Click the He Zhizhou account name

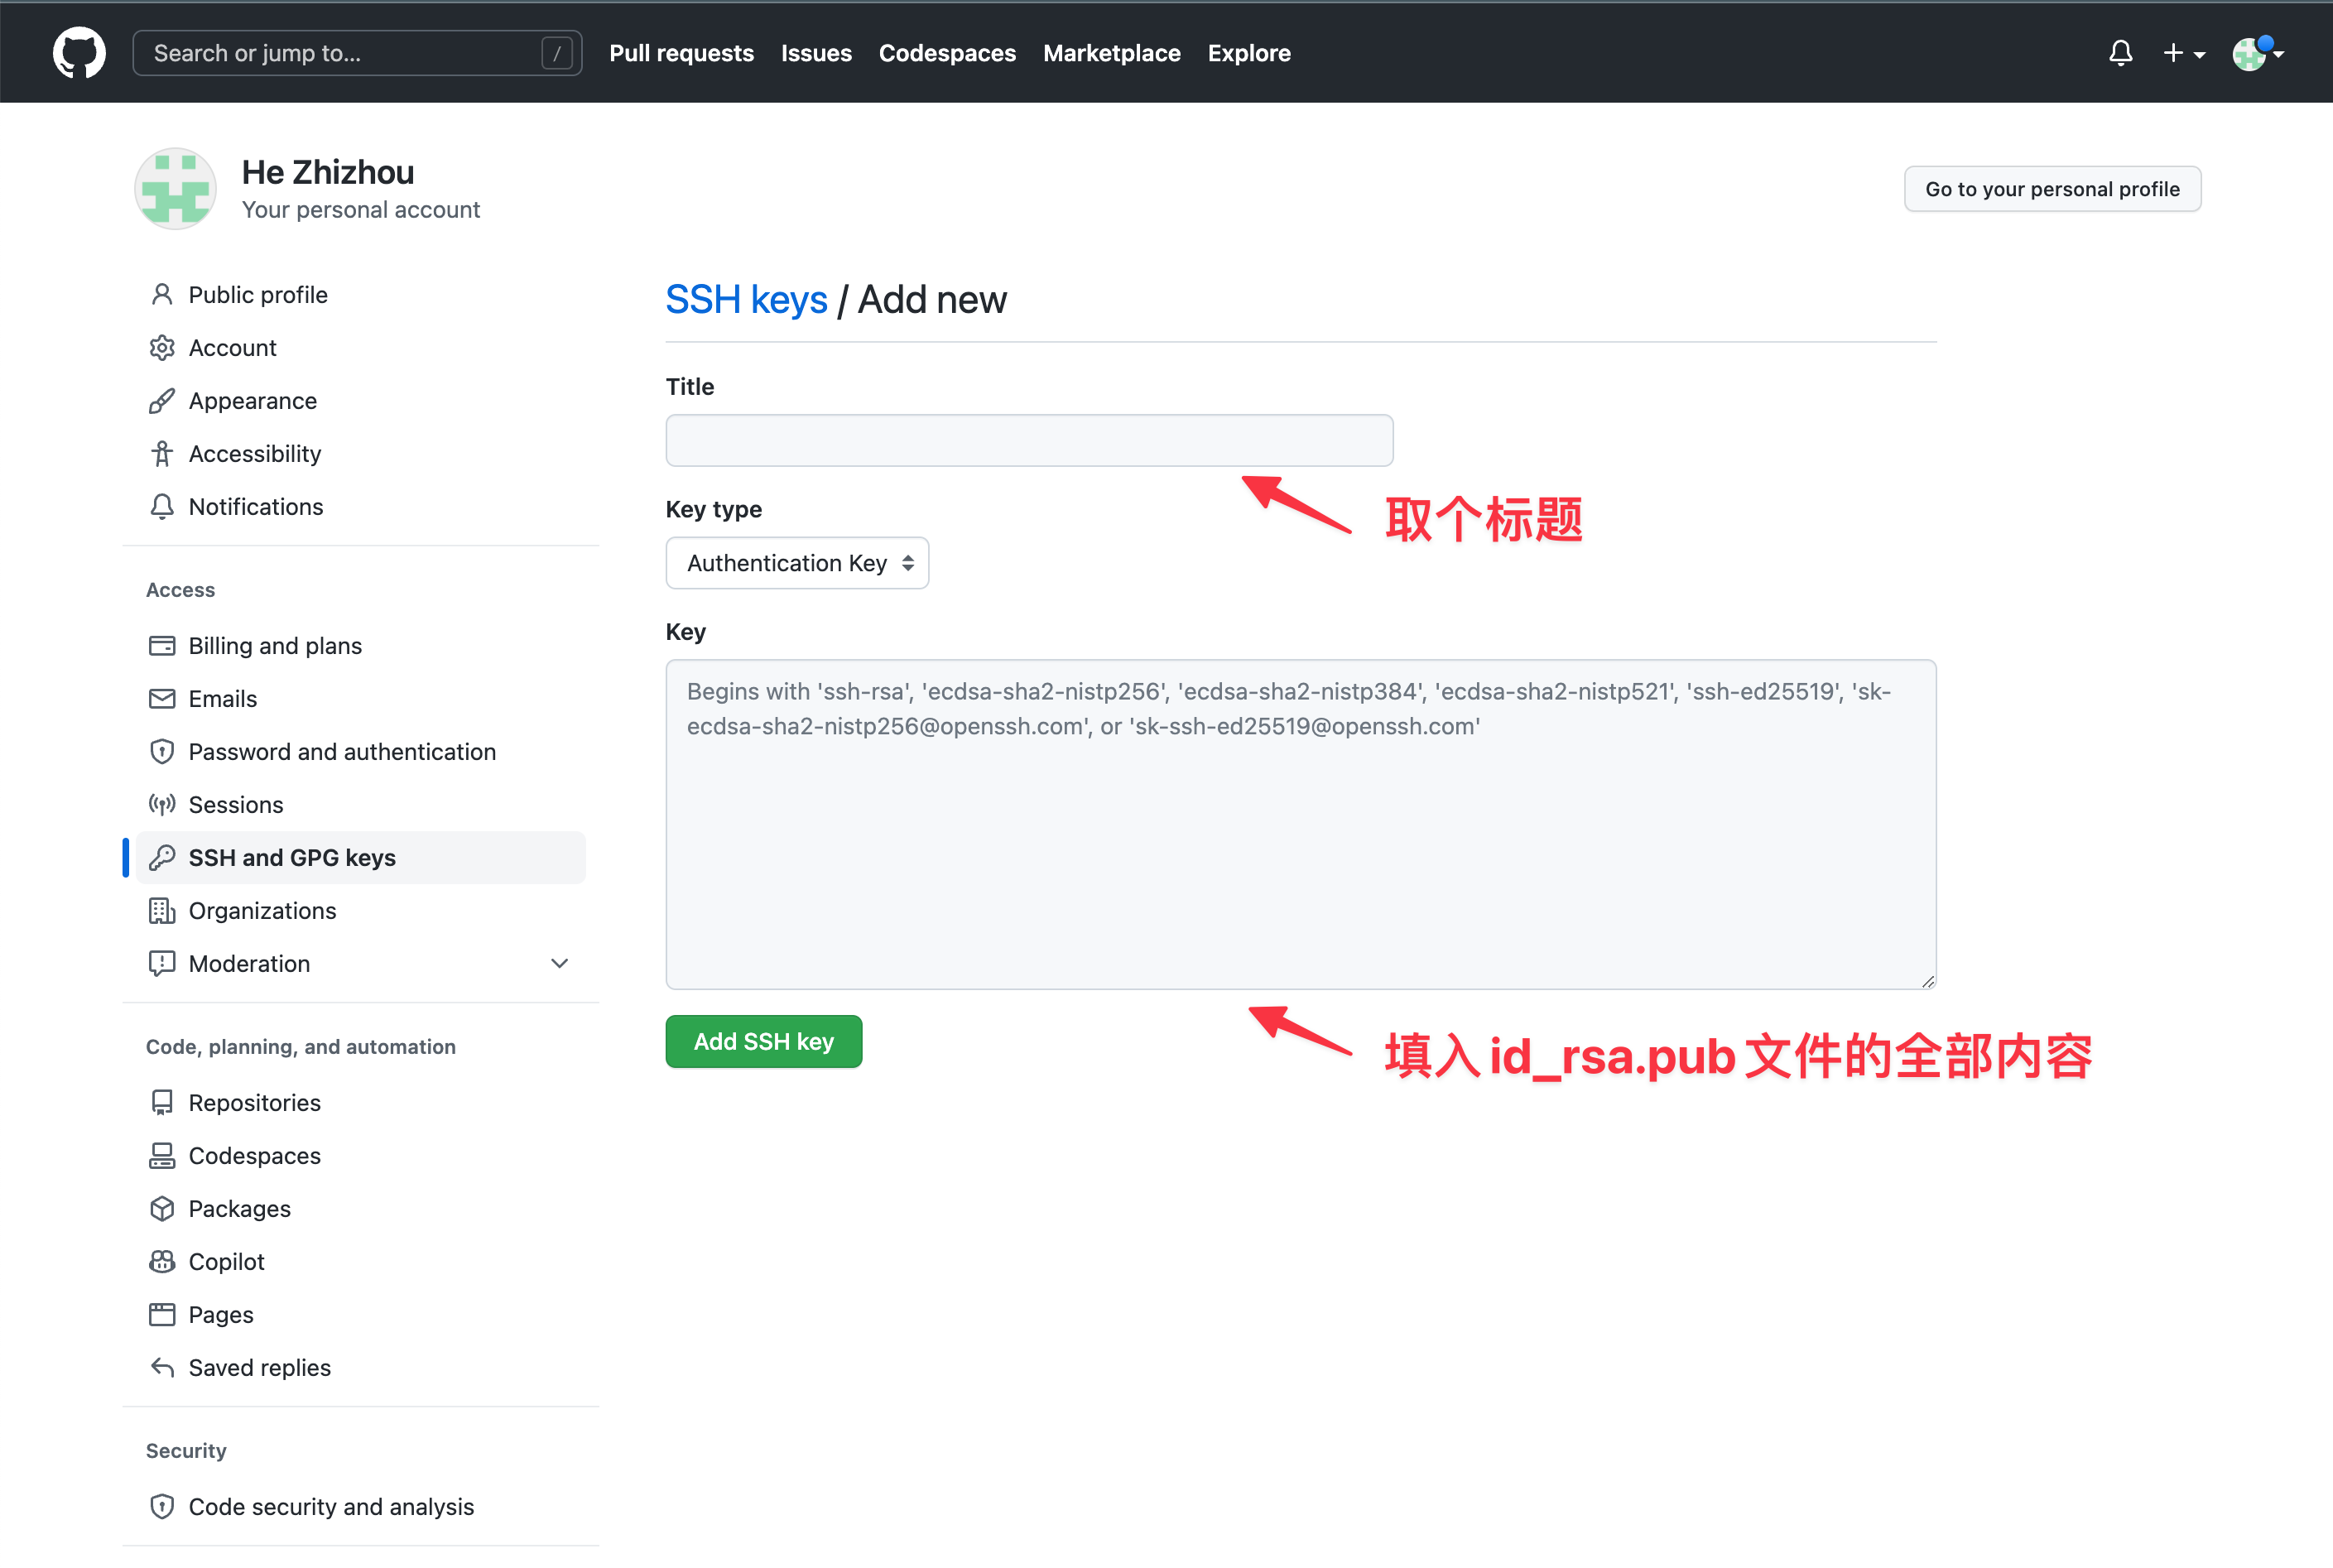[328, 172]
